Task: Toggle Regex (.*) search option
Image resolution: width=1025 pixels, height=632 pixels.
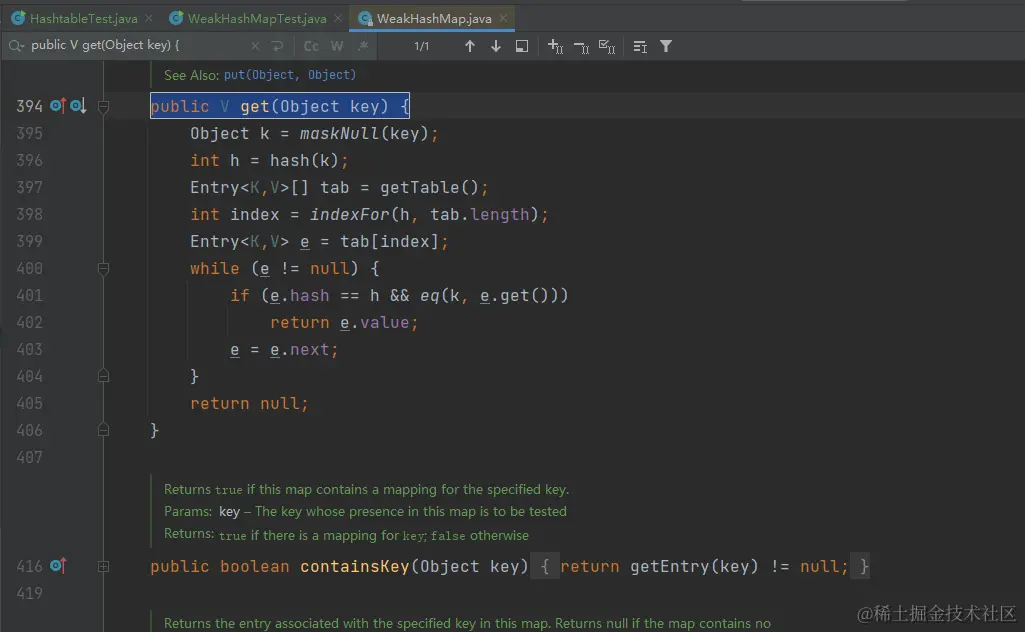Action: (x=363, y=46)
